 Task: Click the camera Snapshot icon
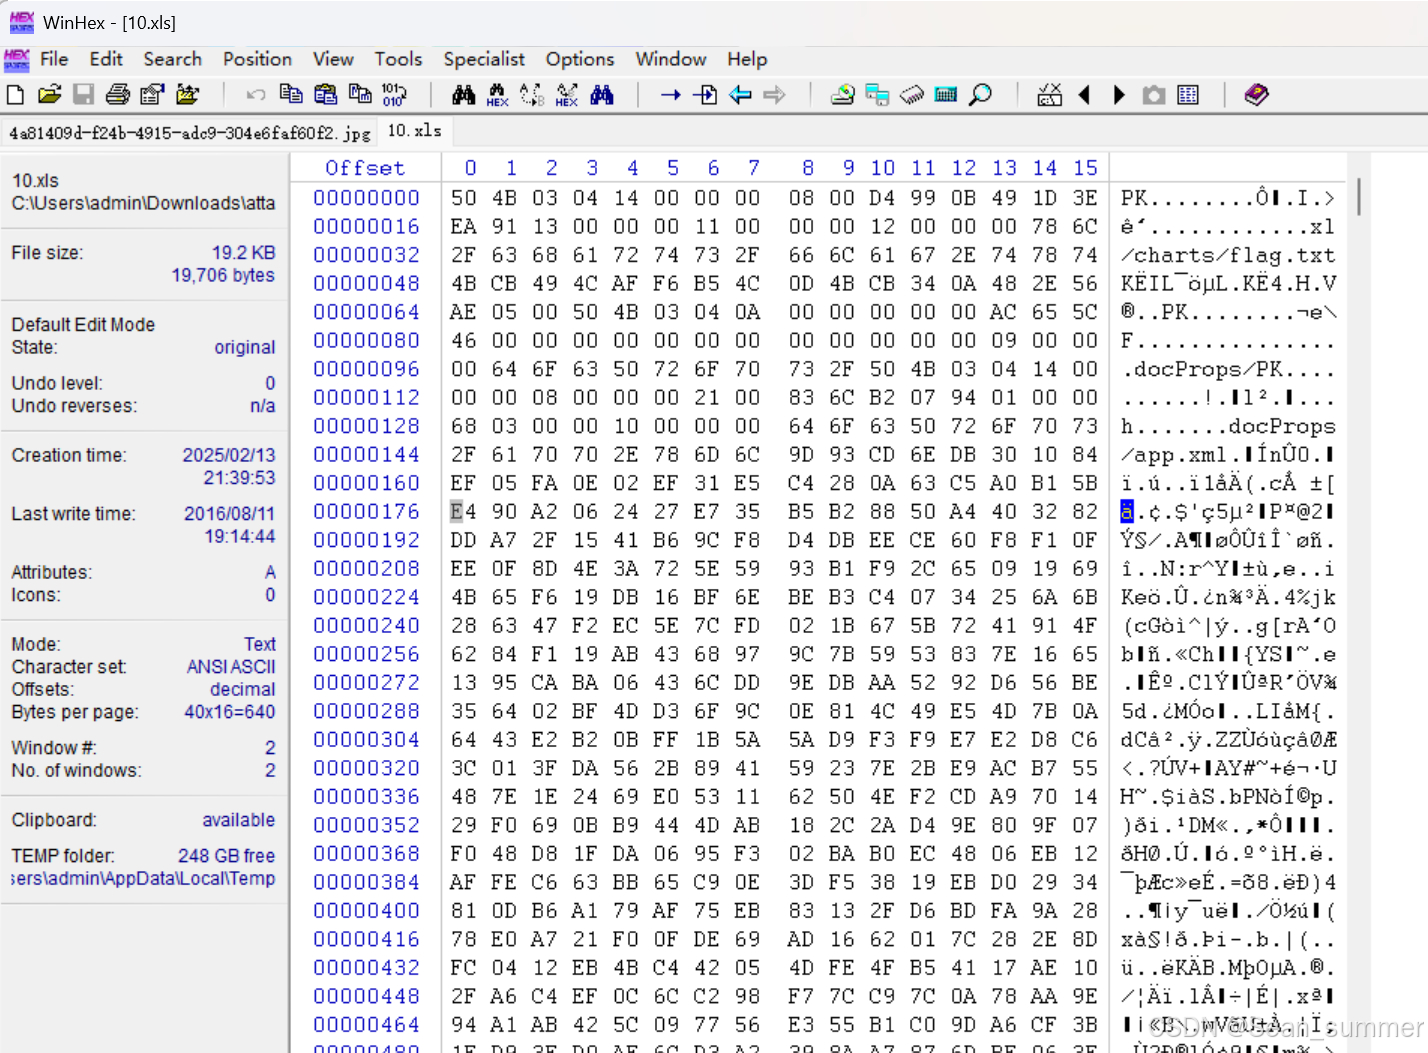pyautogui.click(x=1154, y=95)
